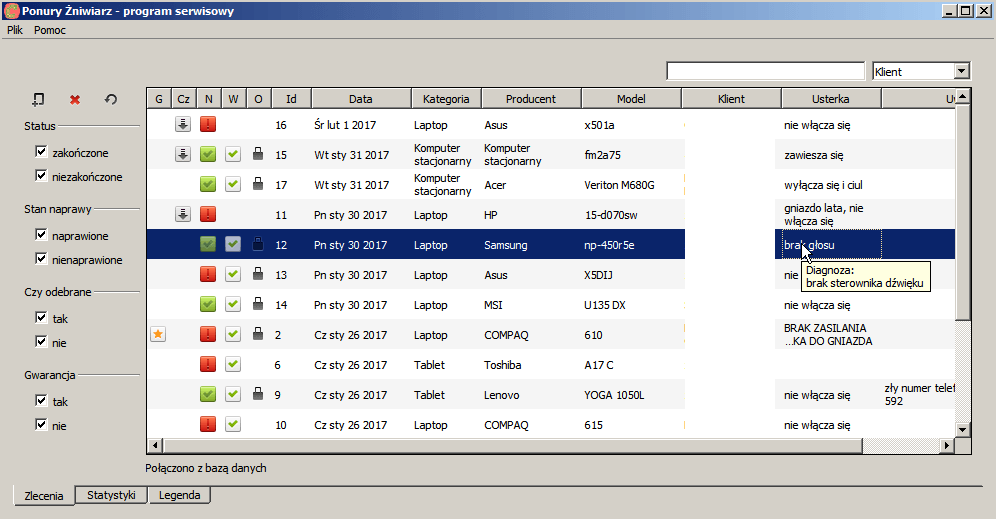Switch to the Zlecenia tab

point(44,495)
